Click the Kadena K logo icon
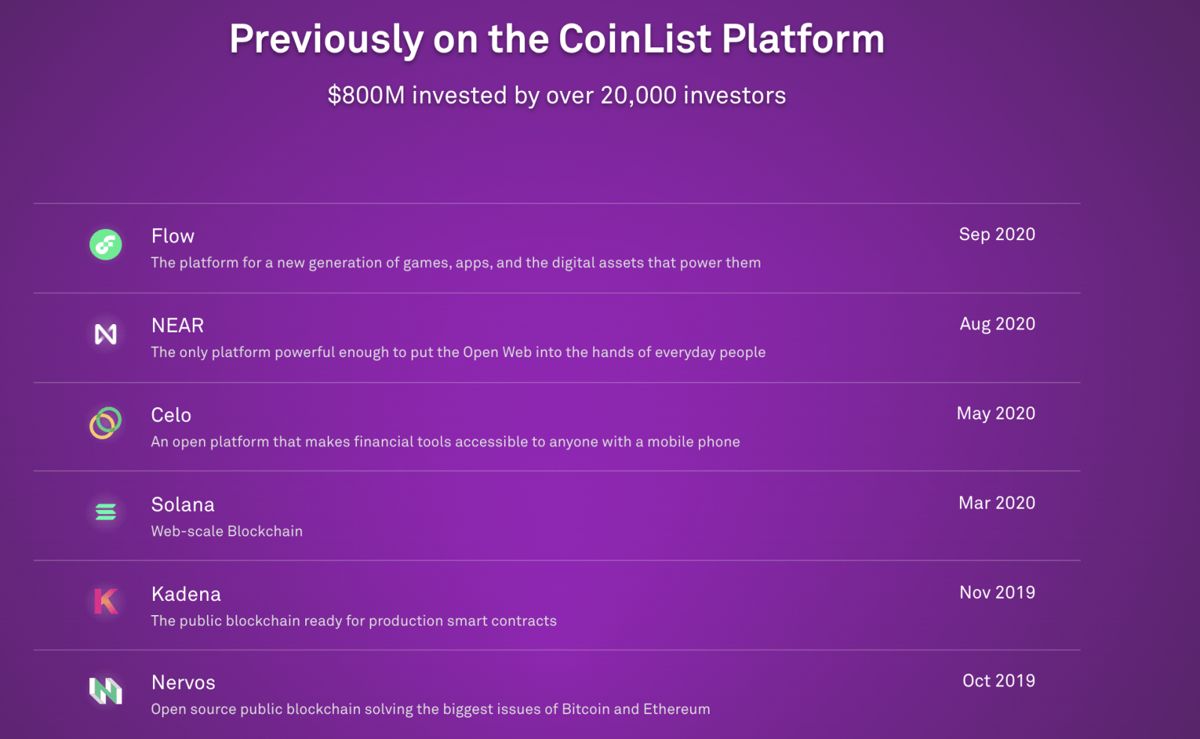The width and height of the screenshot is (1200, 739). (106, 601)
